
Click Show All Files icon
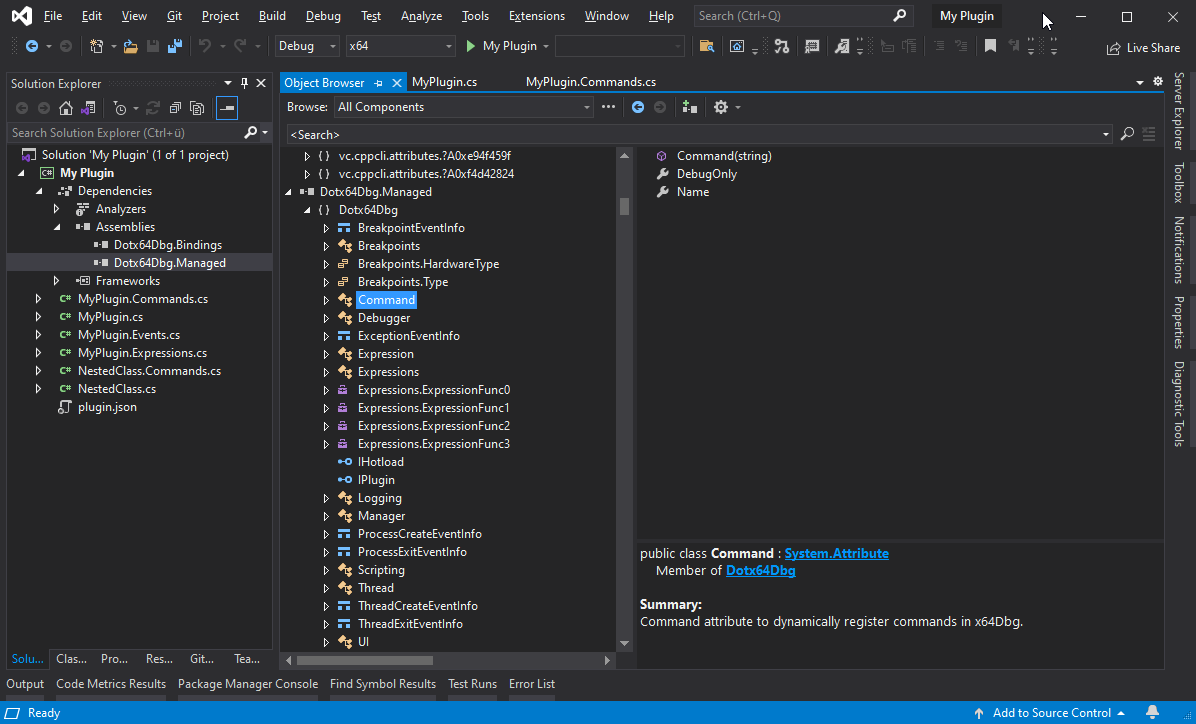coord(198,108)
